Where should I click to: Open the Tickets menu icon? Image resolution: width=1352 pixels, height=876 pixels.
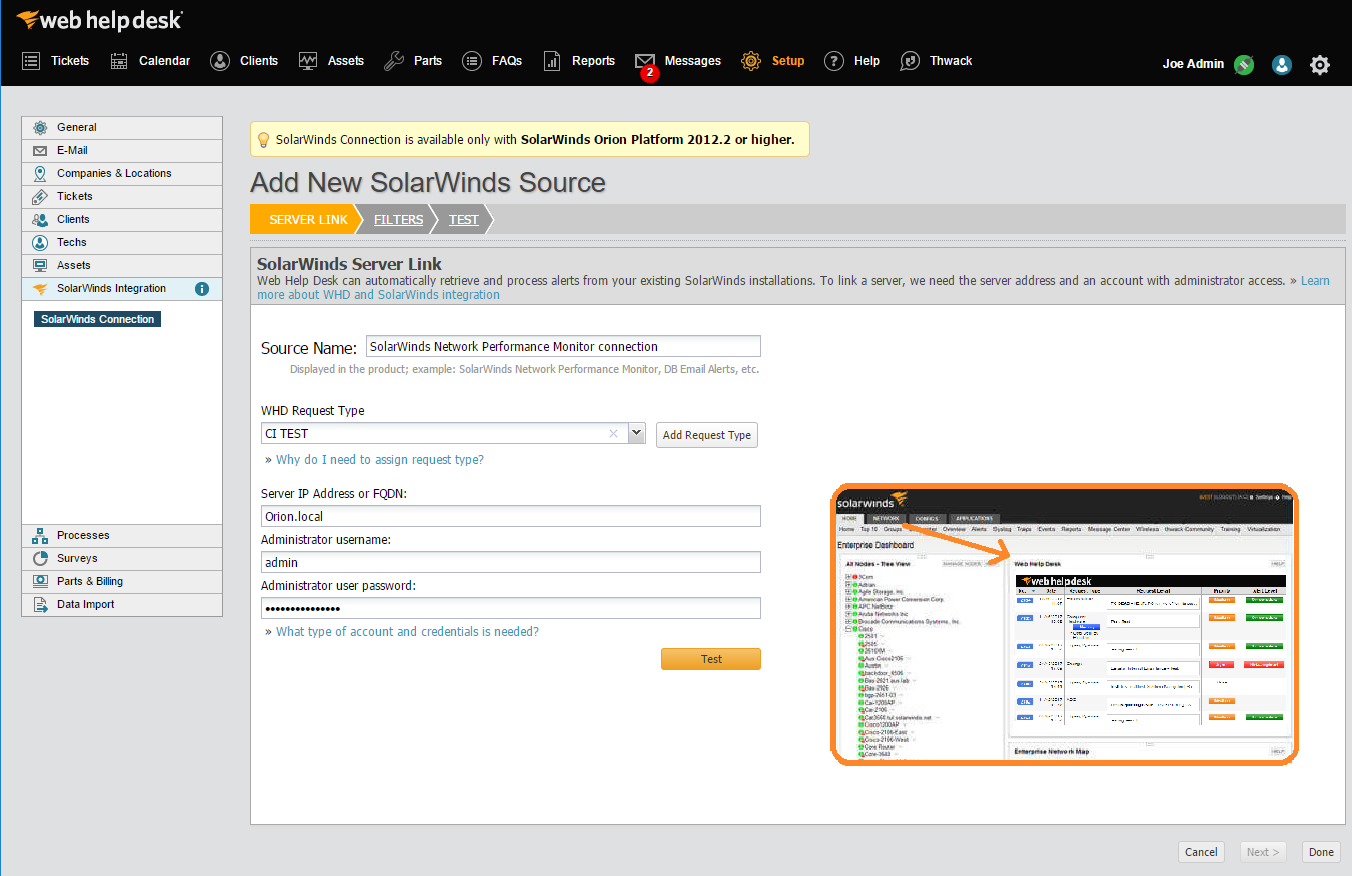[x=31, y=61]
